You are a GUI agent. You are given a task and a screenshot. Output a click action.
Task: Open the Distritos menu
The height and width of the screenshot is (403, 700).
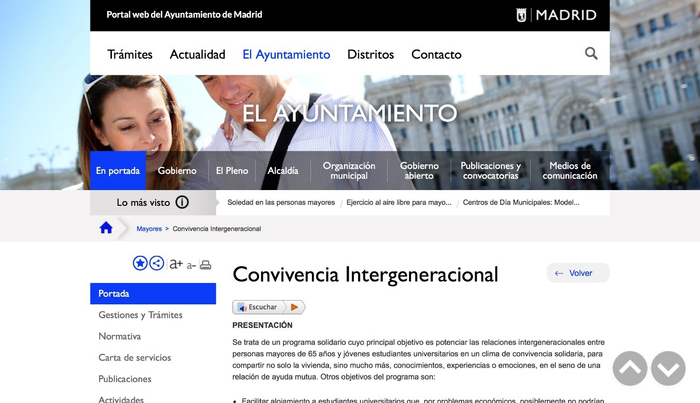click(x=371, y=54)
